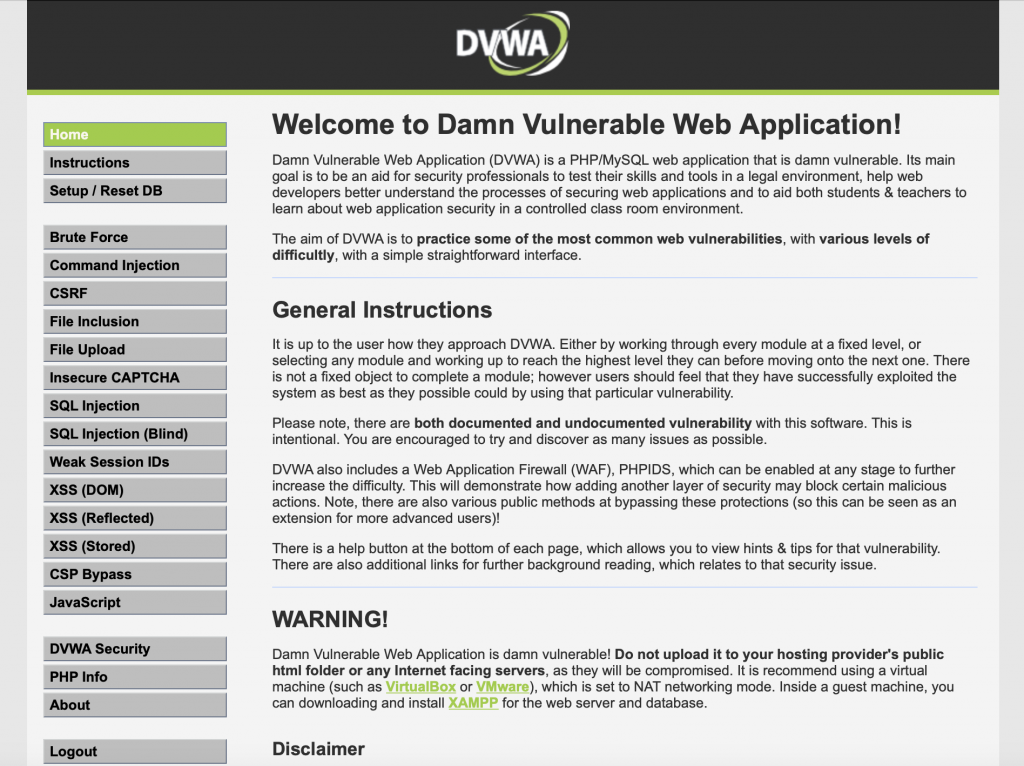The height and width of the screenshot is (766, 1024).
Task: View the PHP Info page
Action: [x=135, y=677]
